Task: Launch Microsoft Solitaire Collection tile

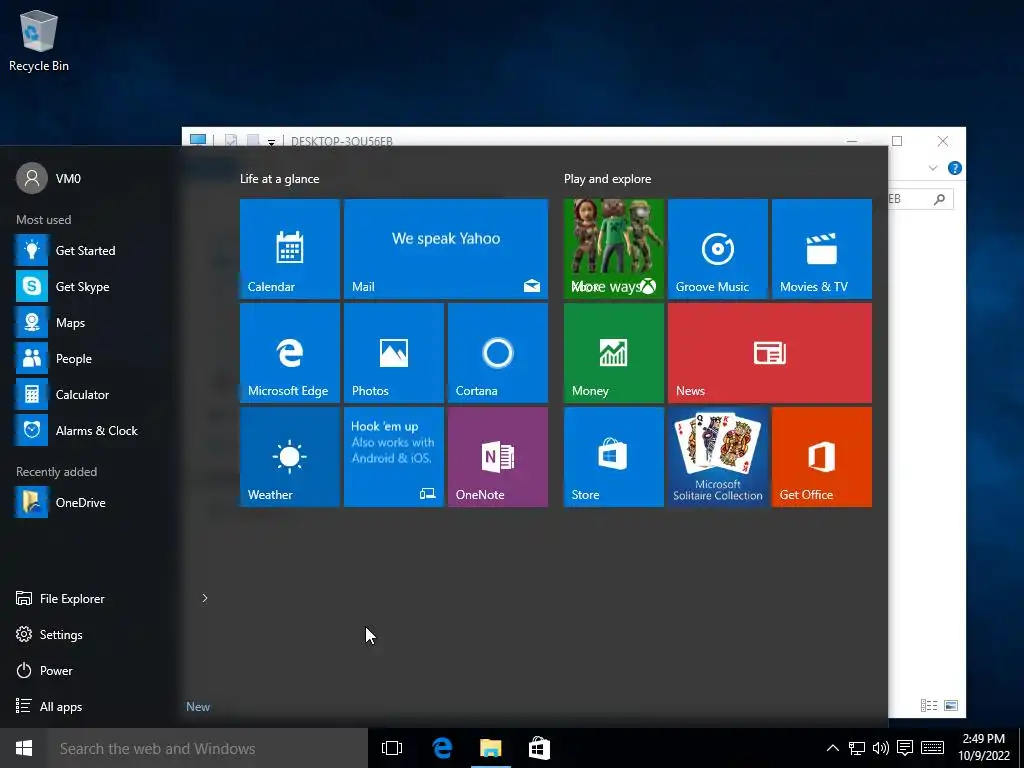Action: pos(718,456)
